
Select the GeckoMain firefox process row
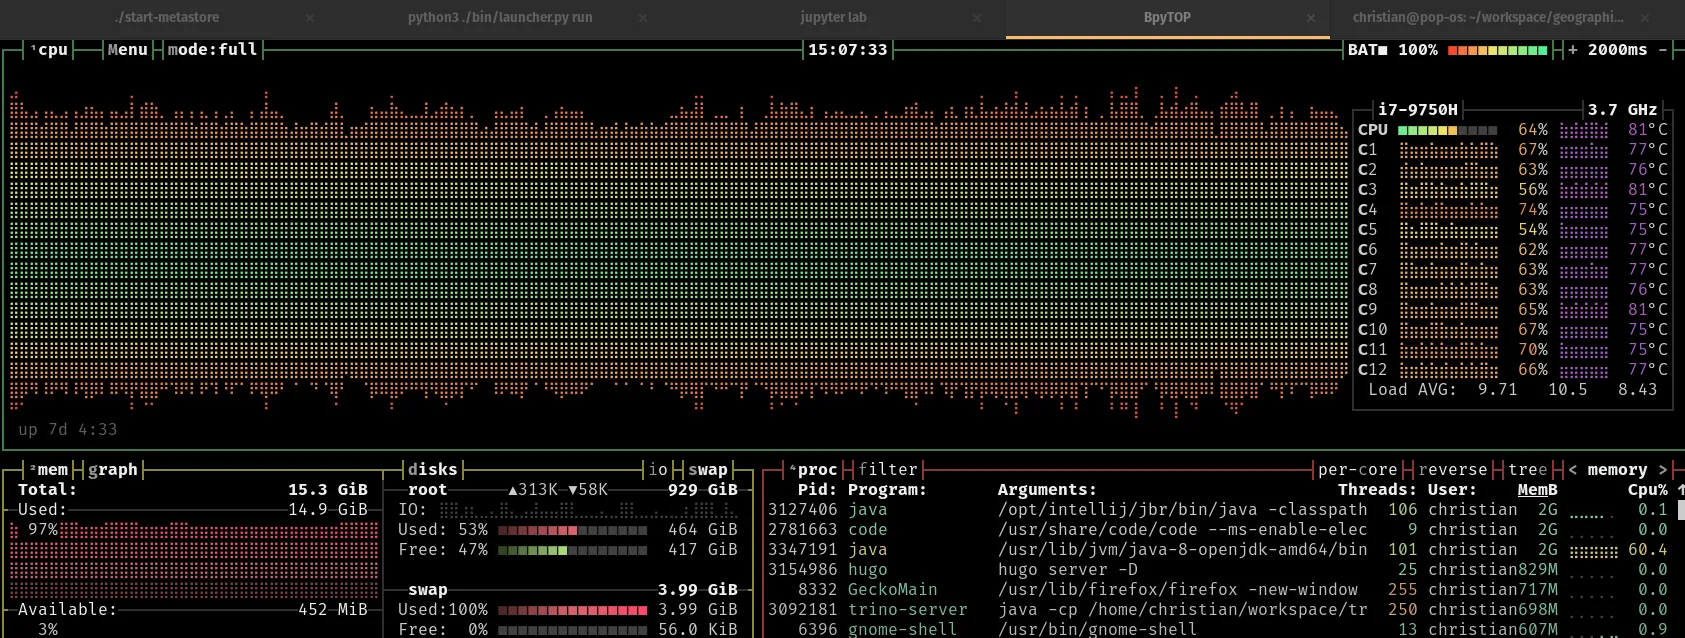click(1218, 590)
